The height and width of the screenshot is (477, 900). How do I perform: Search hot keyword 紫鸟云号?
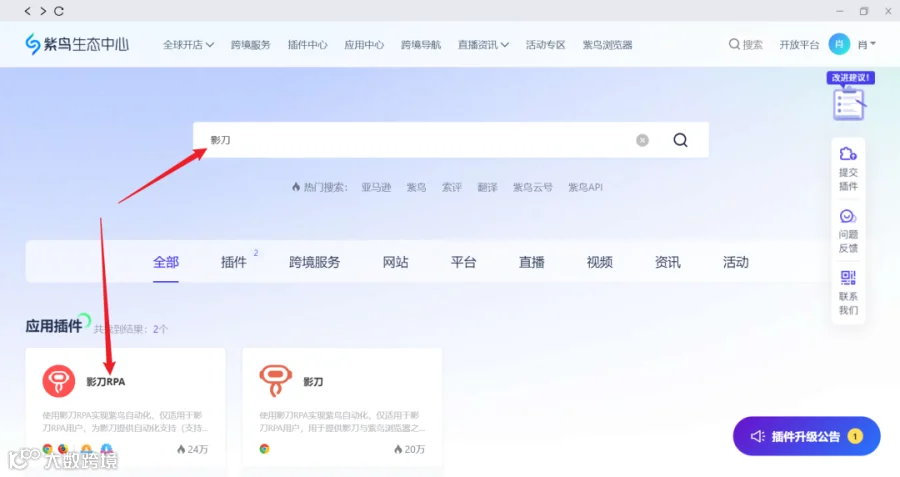[x=533, y=187]
